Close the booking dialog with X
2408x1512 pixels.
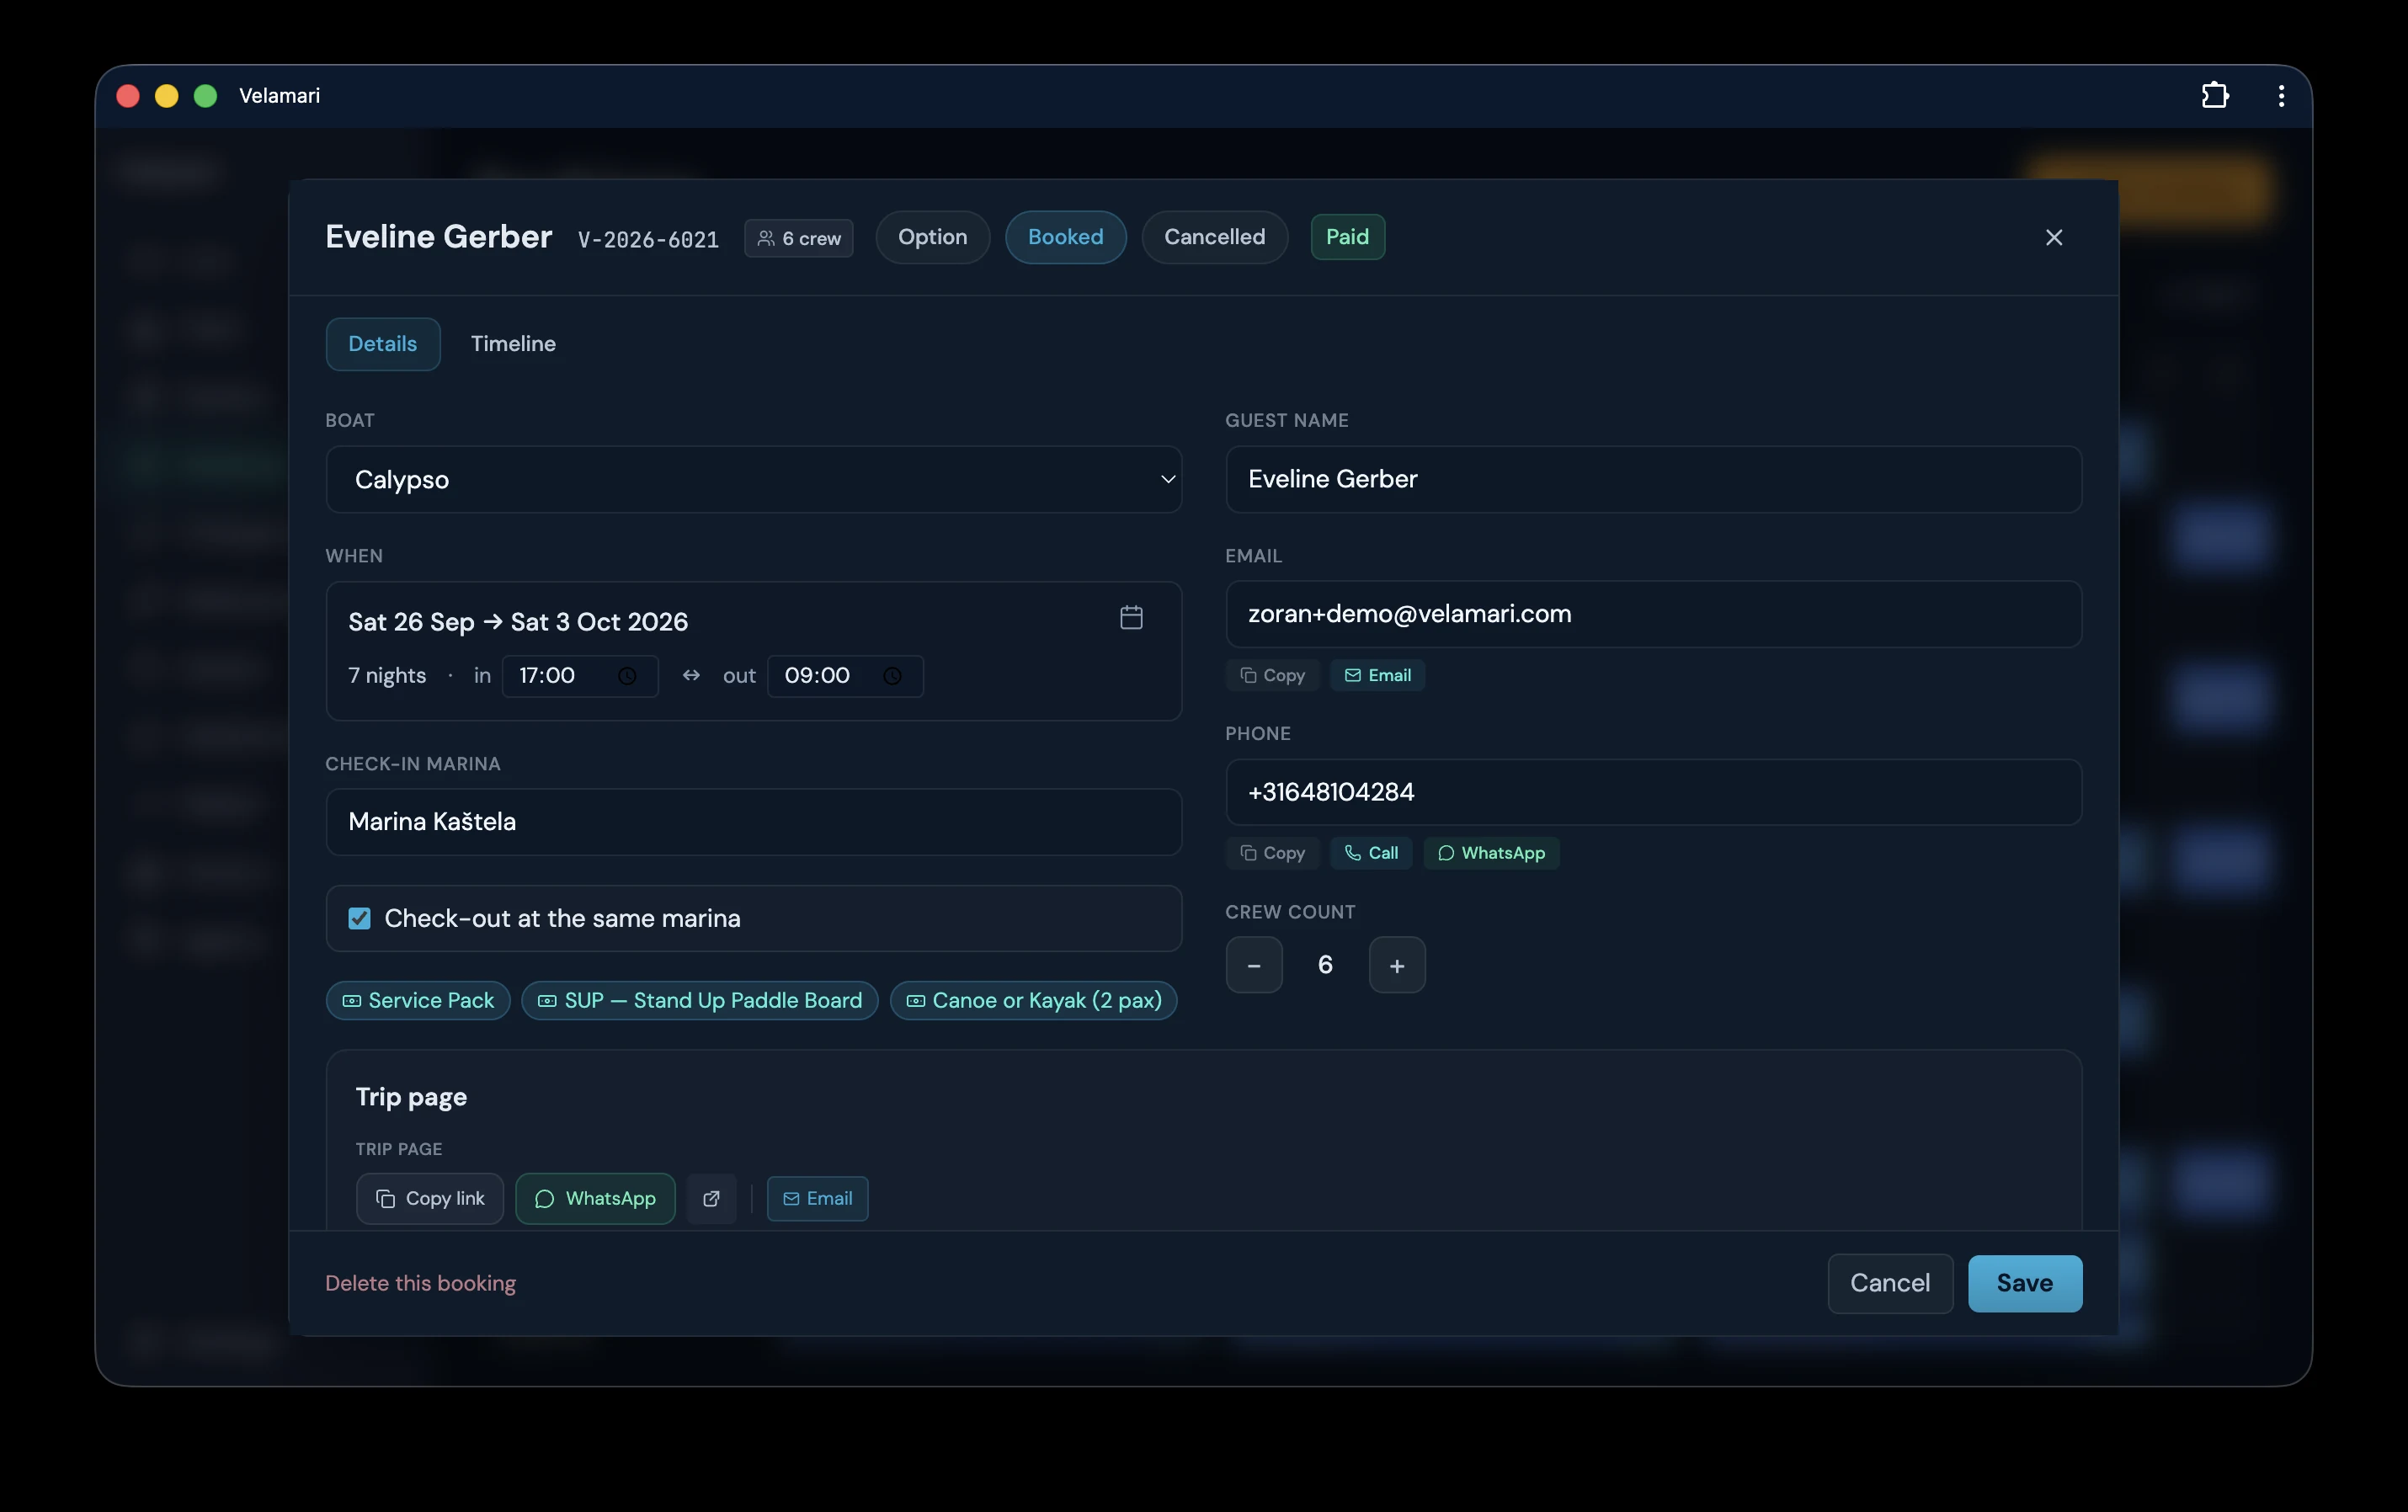[2054, 237]
